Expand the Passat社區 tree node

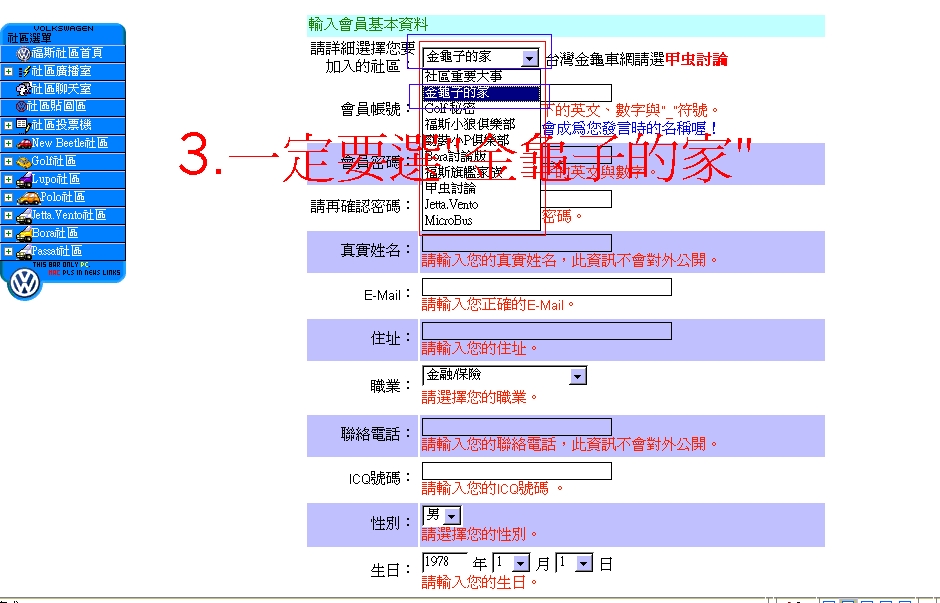(x=8, y=251)
